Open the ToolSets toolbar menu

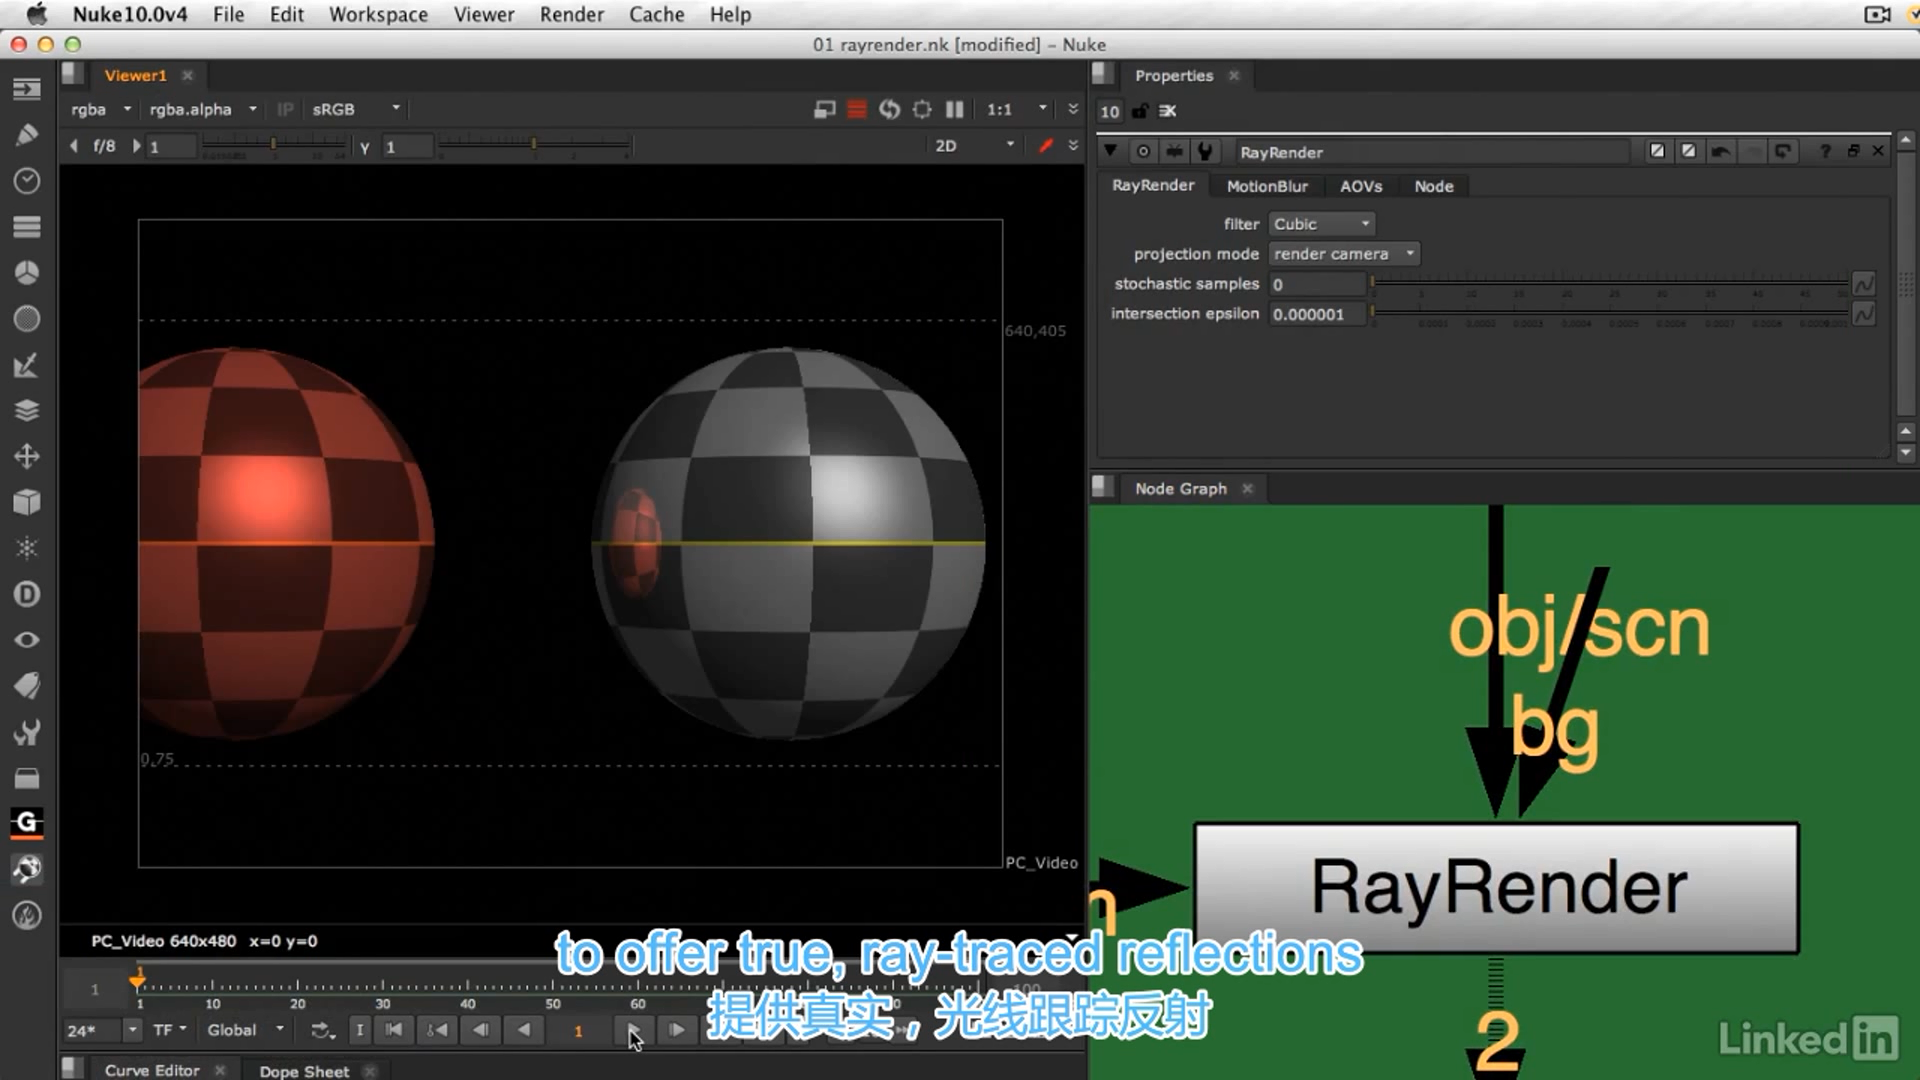27,732
